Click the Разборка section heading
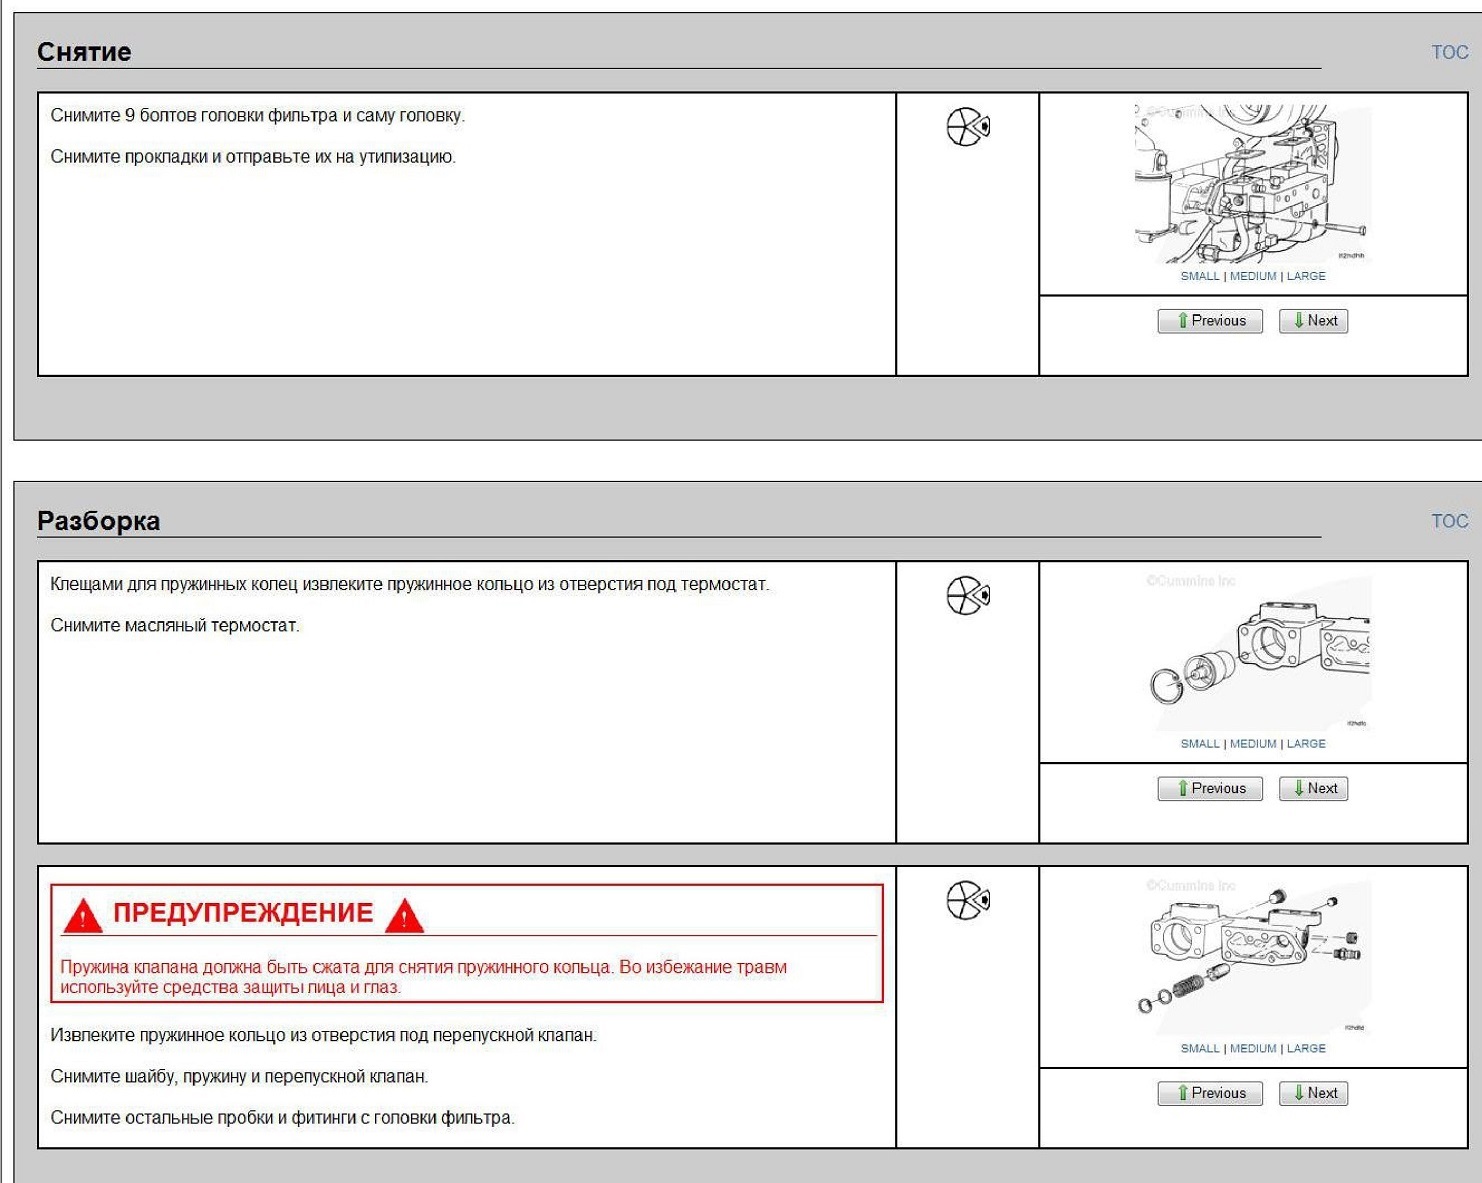 (x=98, y=521)
